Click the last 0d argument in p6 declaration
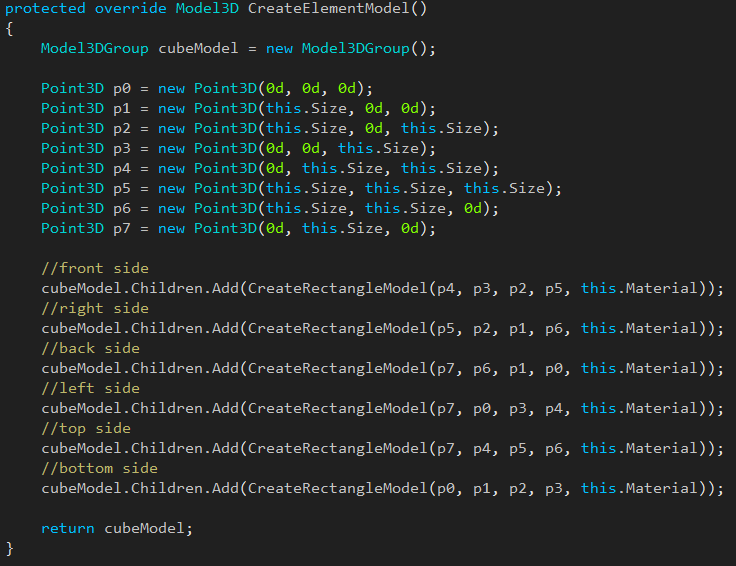The width and height of the screenshot is (736, 566). click(473, 208)
